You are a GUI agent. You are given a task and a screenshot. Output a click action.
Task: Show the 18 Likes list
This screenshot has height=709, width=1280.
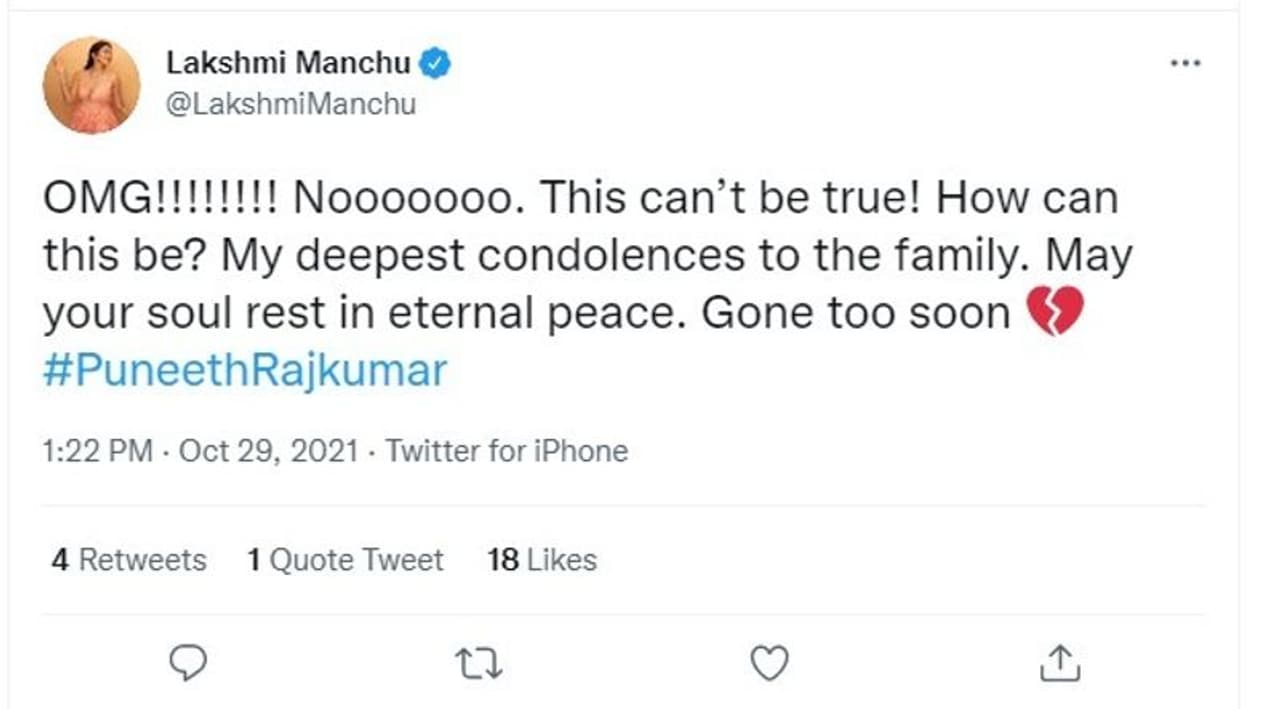point(542,560)
